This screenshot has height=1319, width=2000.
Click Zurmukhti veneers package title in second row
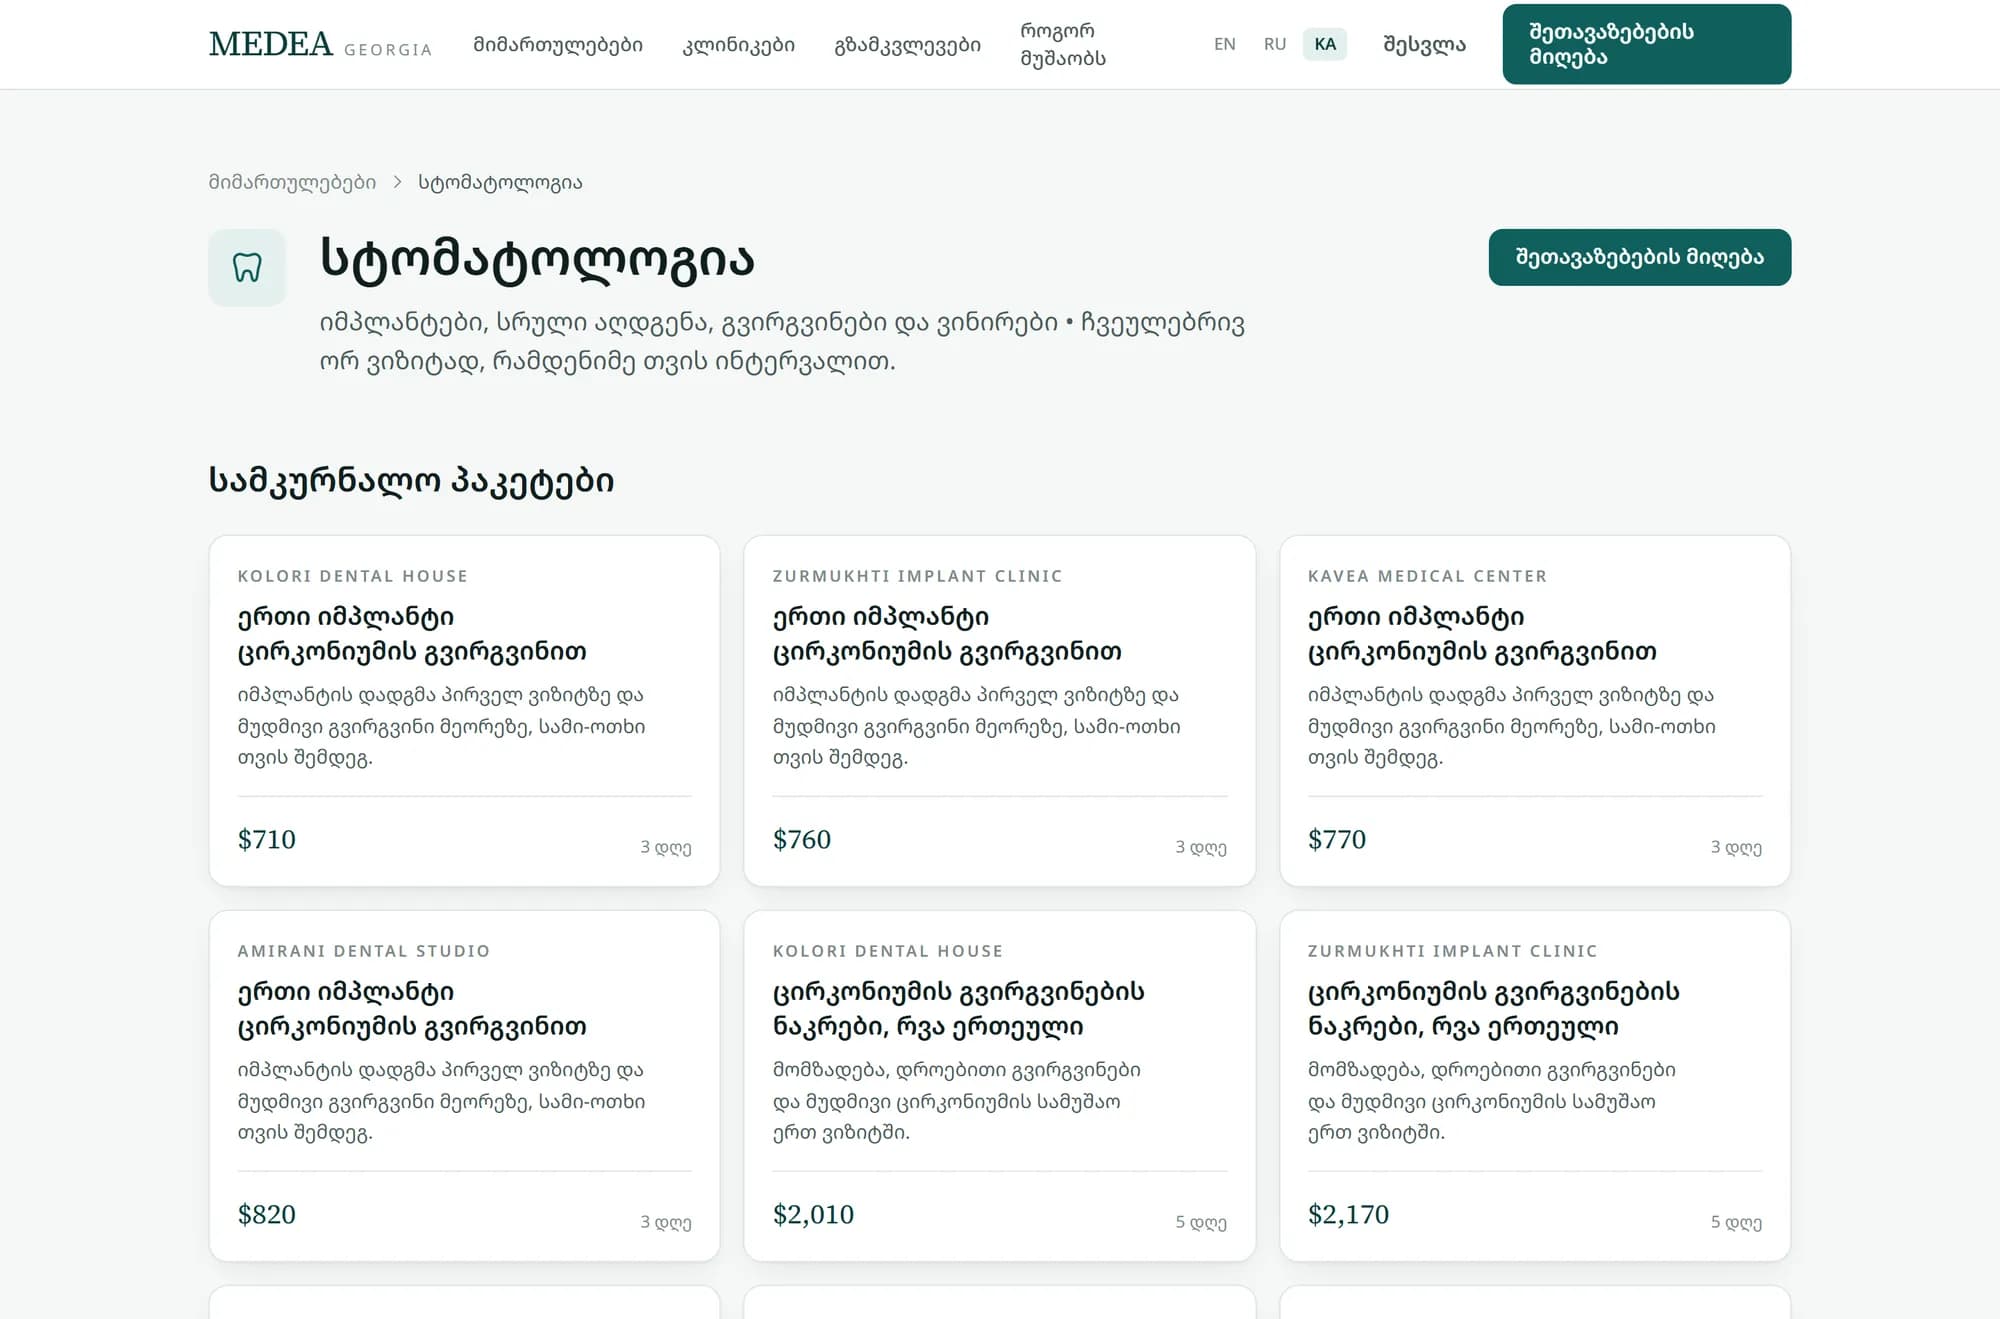click(1493, 1009)
